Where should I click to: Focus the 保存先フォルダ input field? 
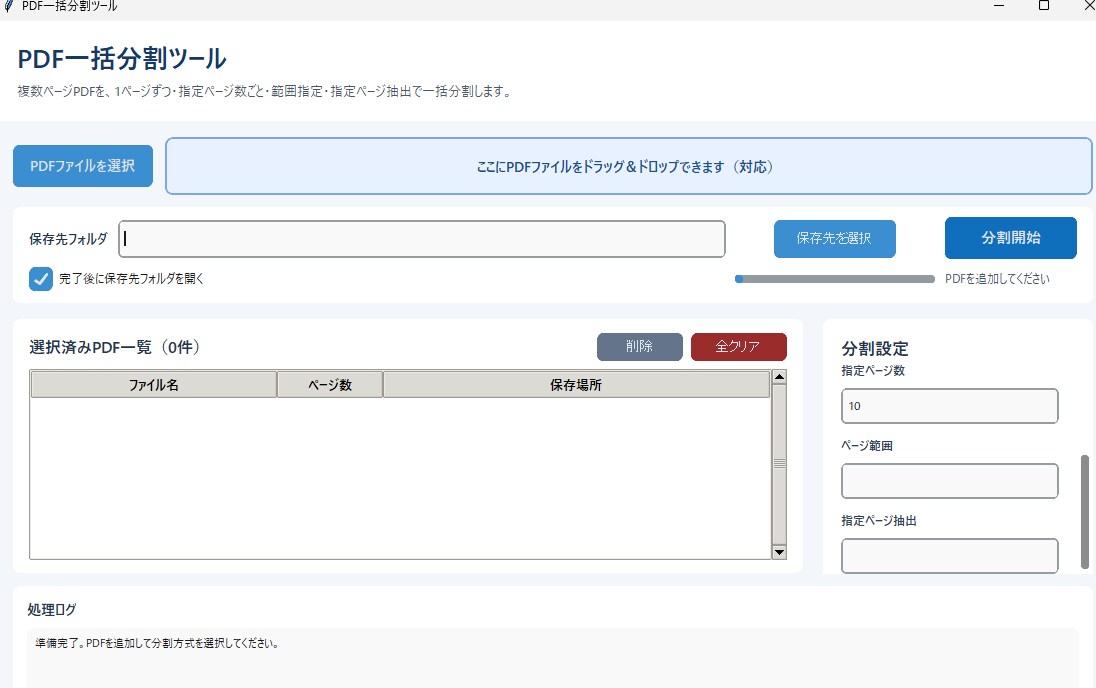click(x=422, y=239)
